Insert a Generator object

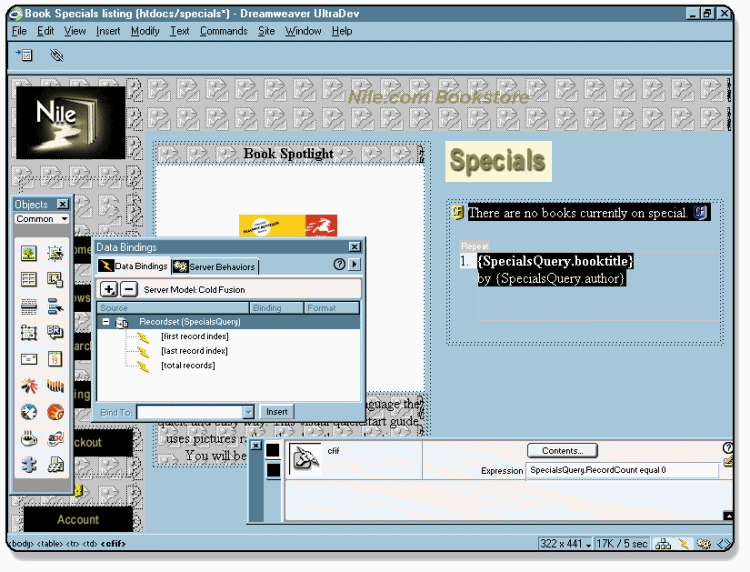(x=29, y=412)
